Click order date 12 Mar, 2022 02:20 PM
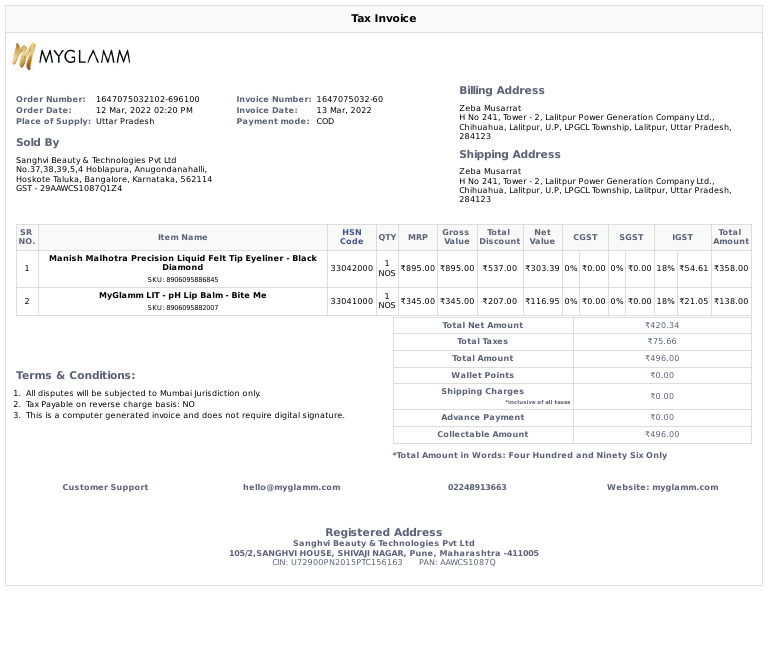 coord(144,110)
